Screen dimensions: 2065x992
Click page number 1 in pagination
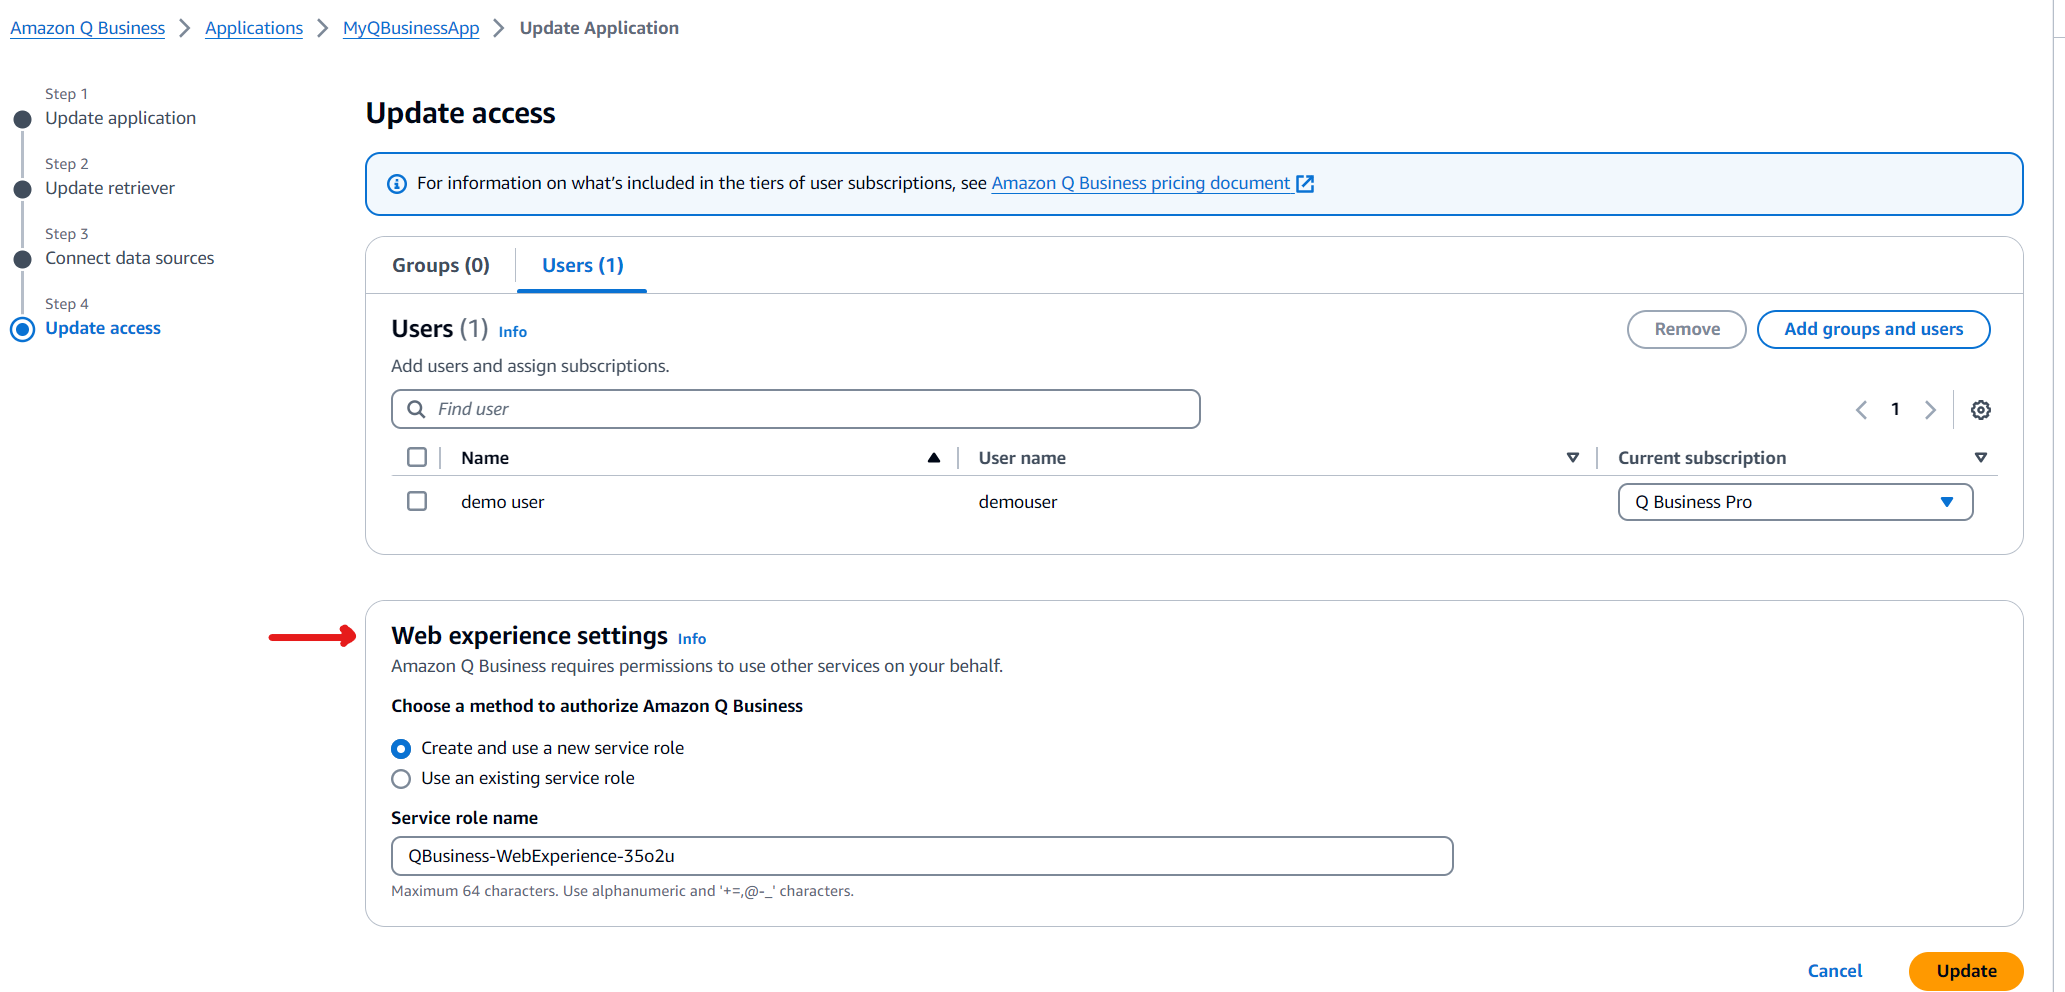pyautogui.click(x=1895, y=409)
